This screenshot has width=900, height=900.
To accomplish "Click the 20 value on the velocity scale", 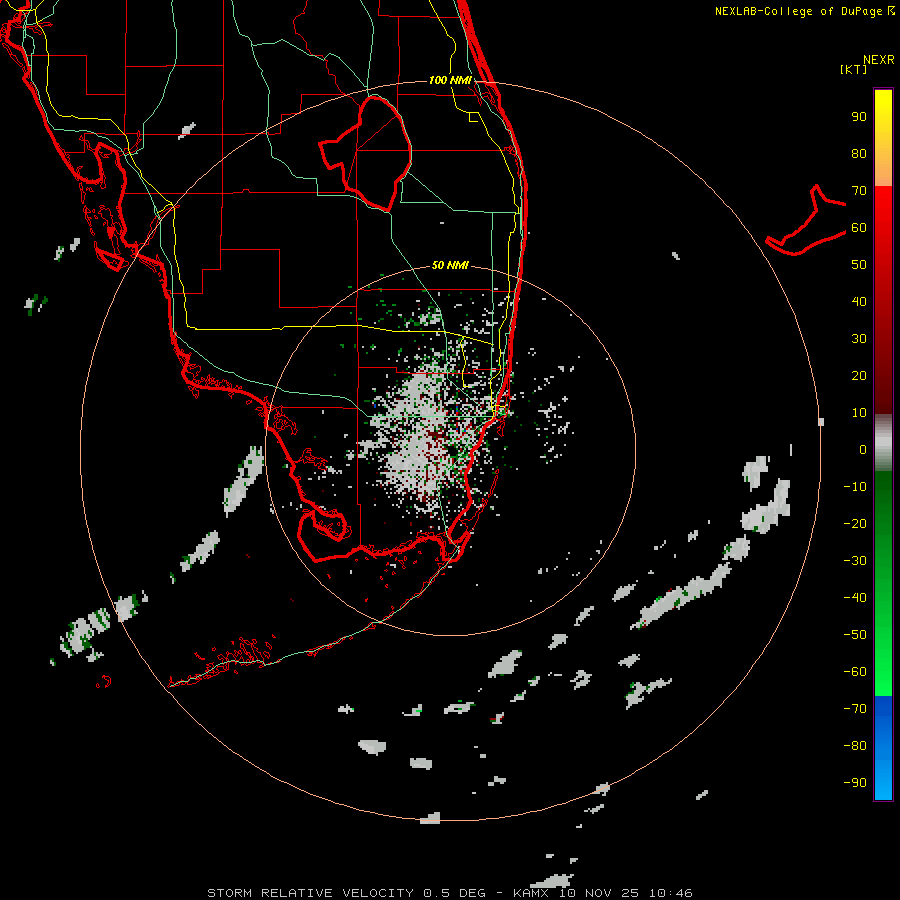I will pos(859,375).
